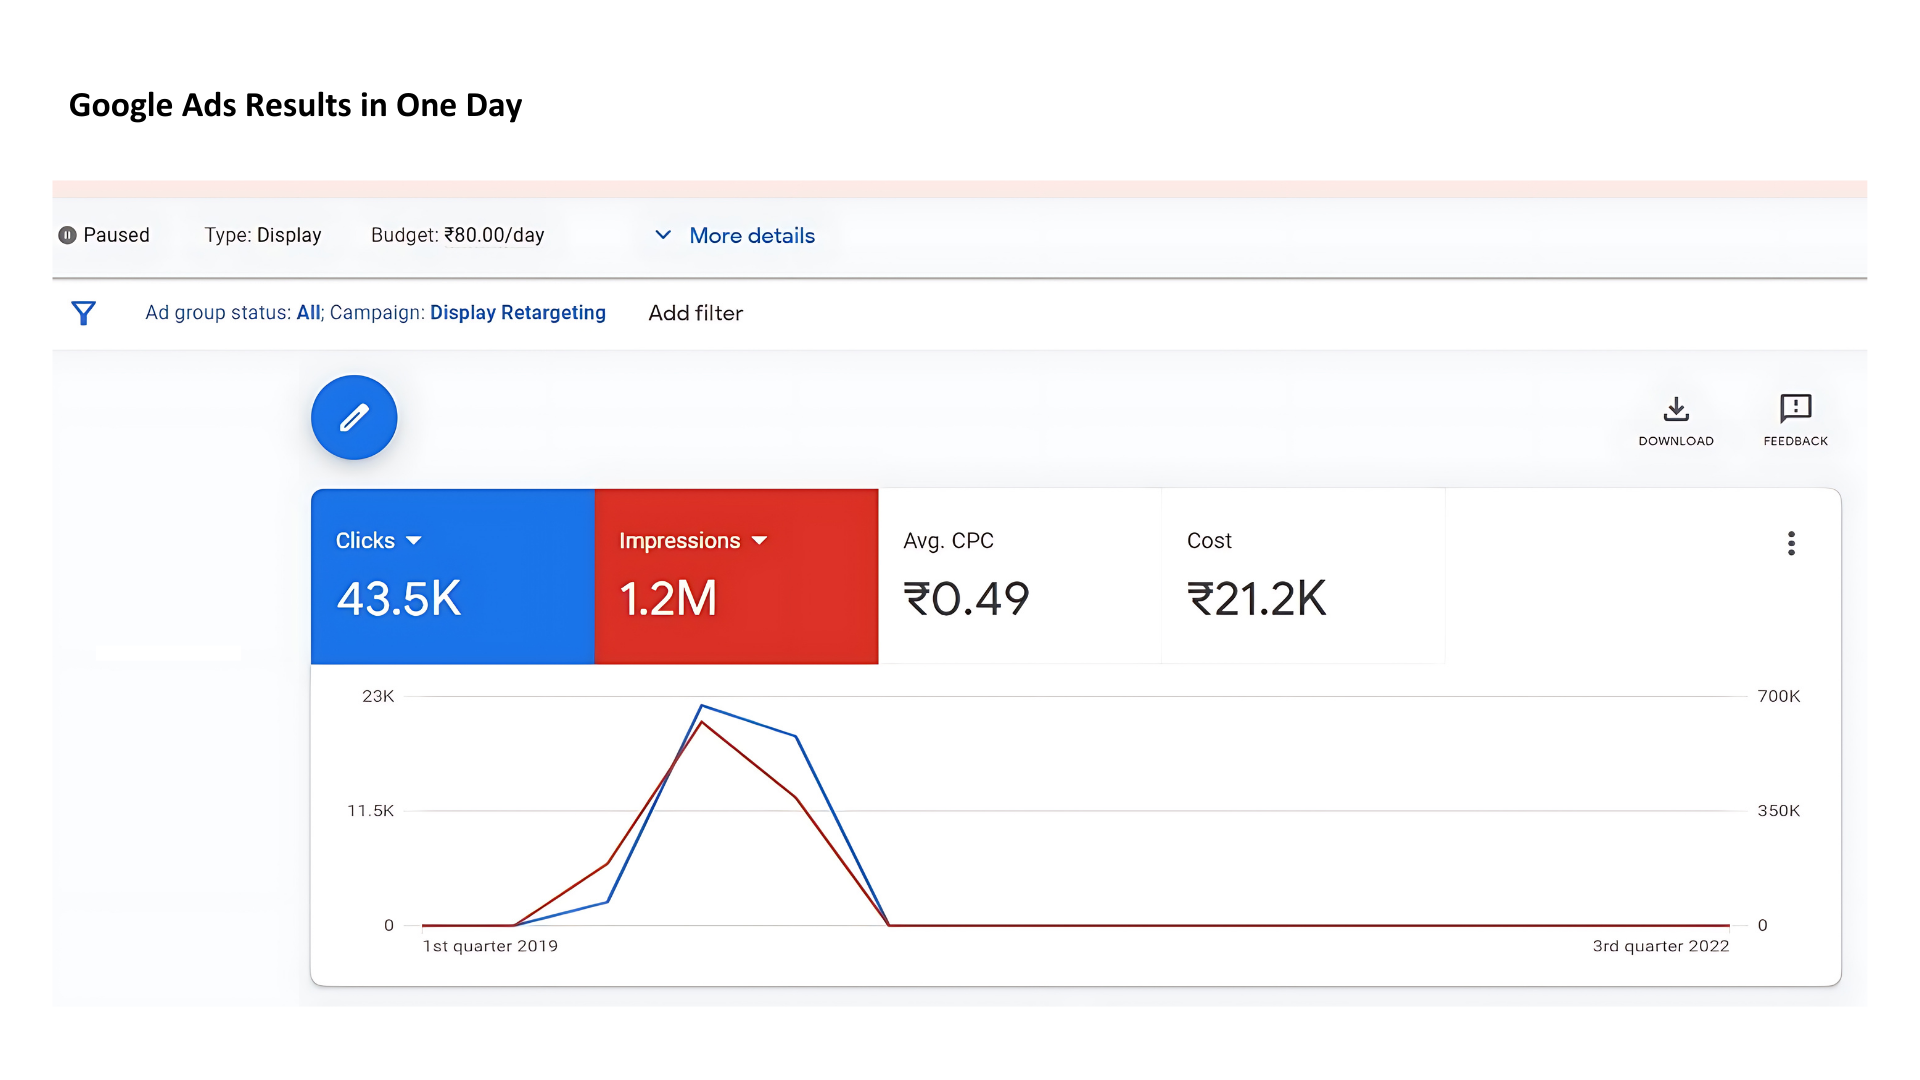
Task: Open the three-dot chart options menu
Action: (x=1791, y=543)
